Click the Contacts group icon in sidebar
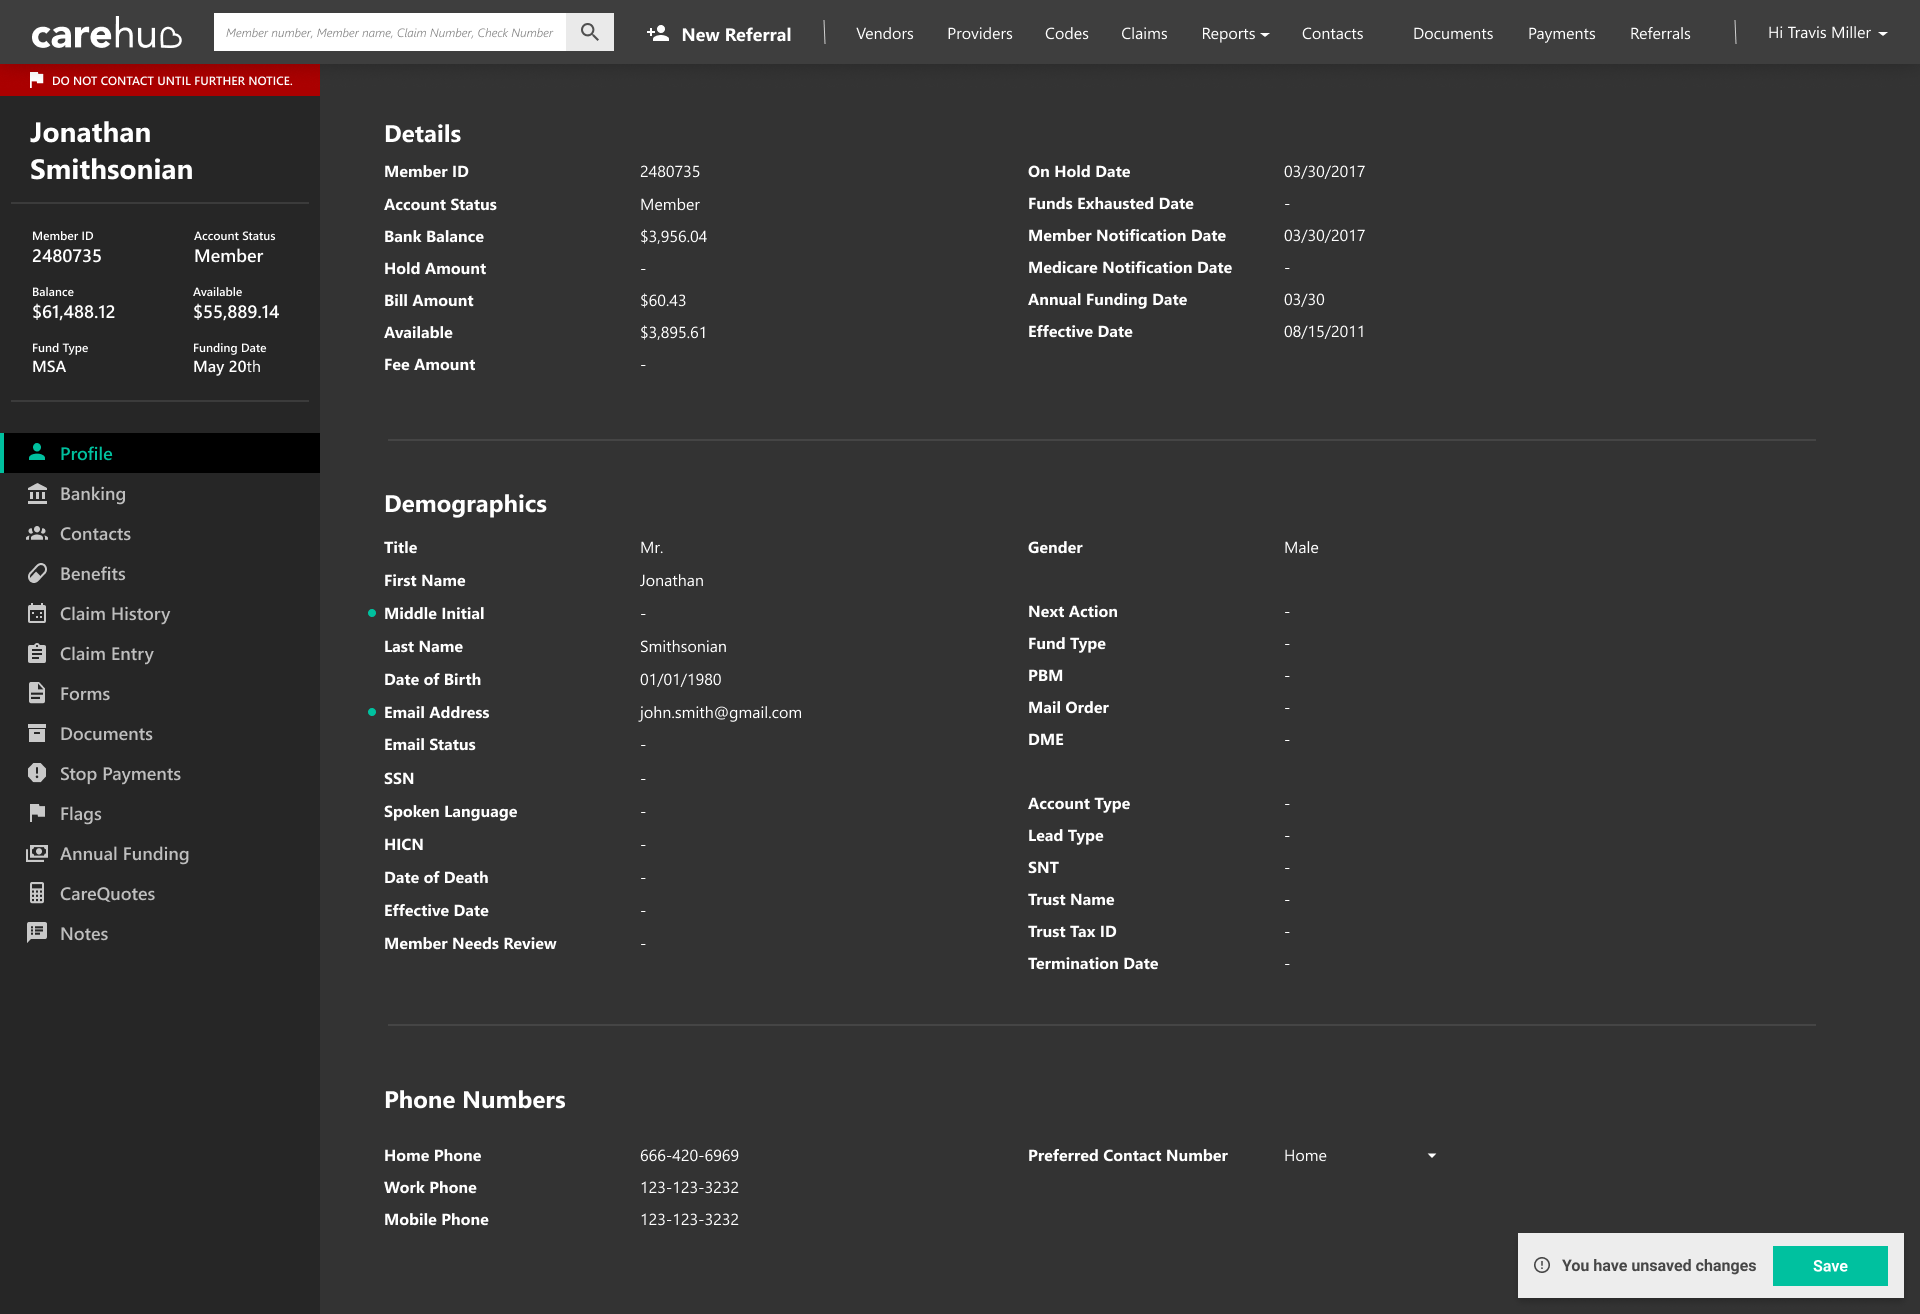Screen dimensions: 1920x1314 tap(37, 533)
